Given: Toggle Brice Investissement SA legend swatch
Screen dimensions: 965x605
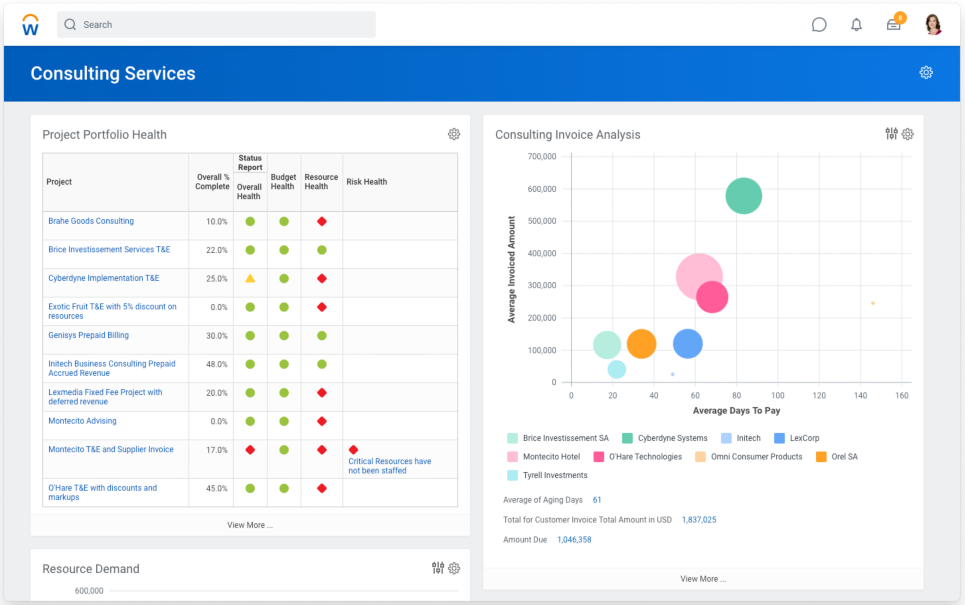Looking at the screenshot, I should 512,438.
